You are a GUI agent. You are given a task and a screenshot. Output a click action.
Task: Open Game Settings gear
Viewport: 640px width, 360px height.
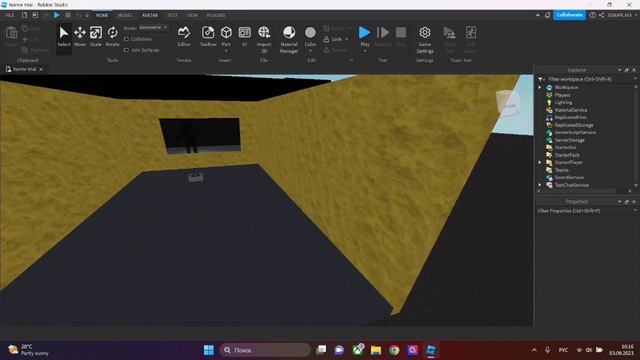click(425, 39)
